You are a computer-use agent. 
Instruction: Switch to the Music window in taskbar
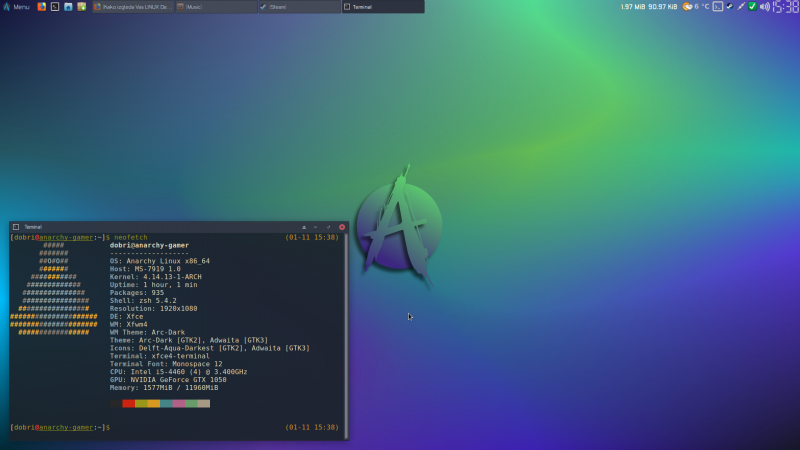pyautogui.click(x=216, y=7)
